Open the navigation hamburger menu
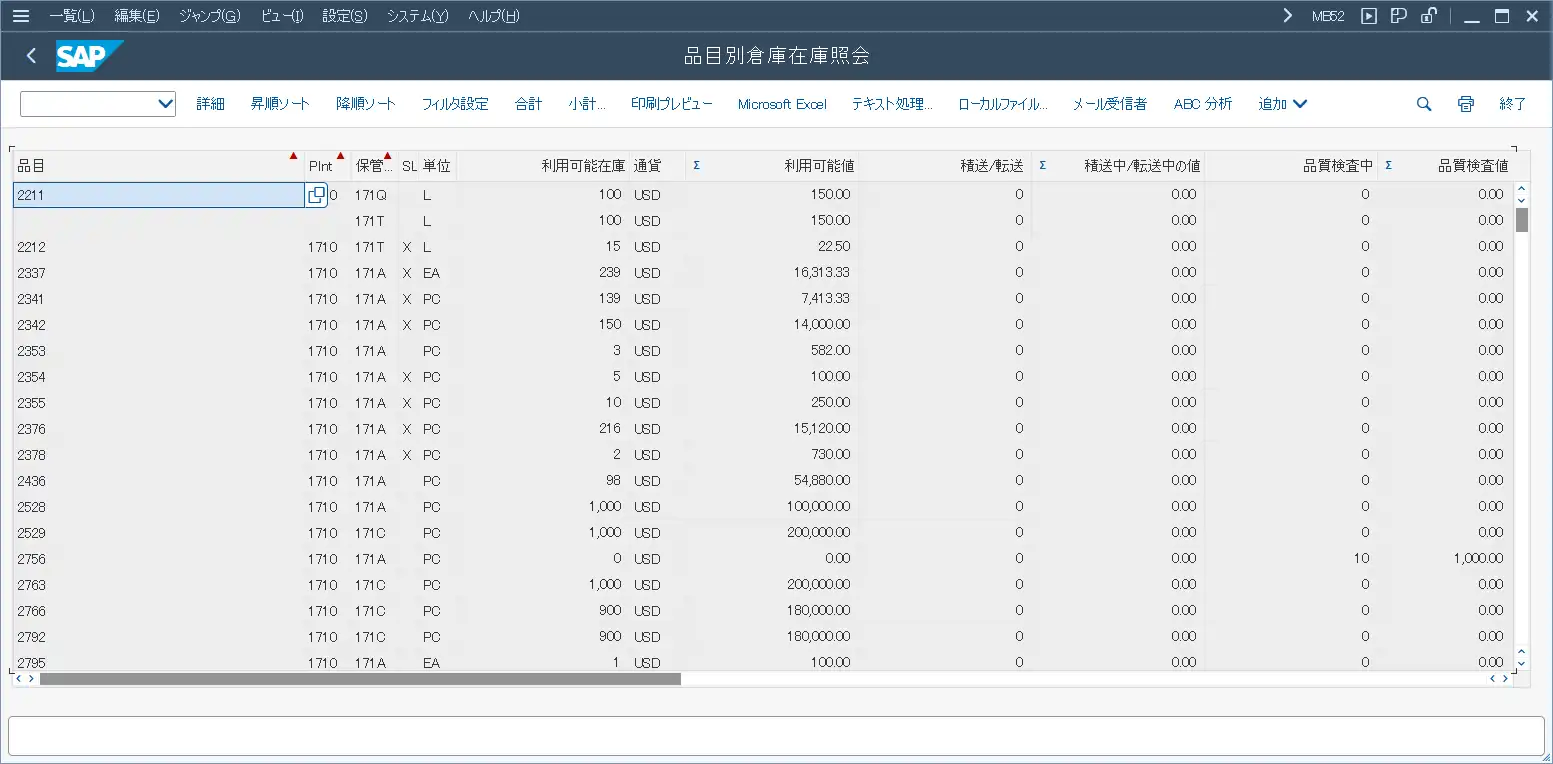The image size is (1553, 764). tap(21, 15)
